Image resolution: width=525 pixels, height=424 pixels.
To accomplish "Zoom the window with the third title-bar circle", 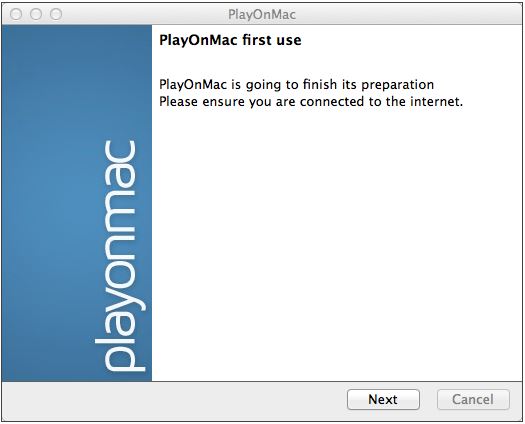I will tap(56, 14).
